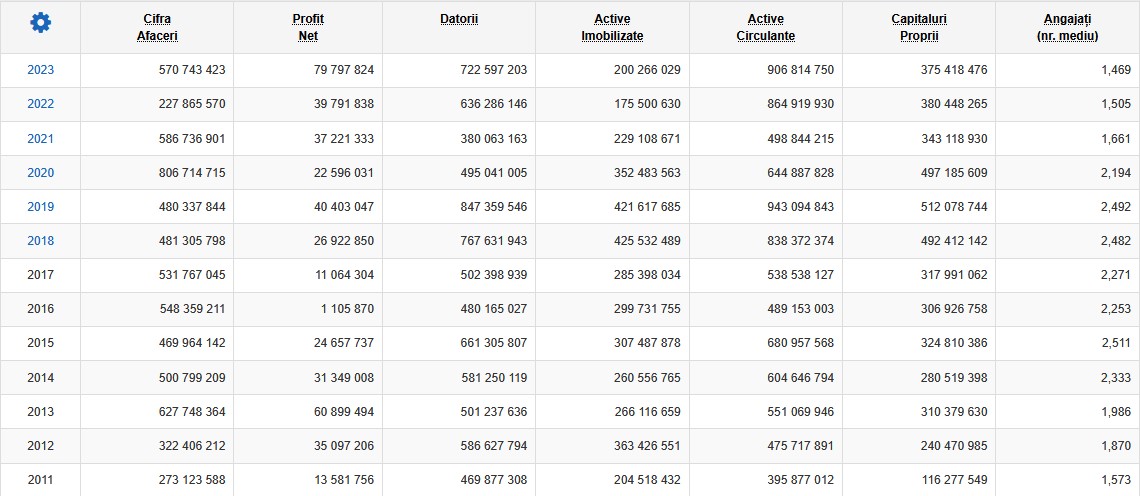Click the Active Imobilizate column header
The height and width of the screenshot is (496, 1140).
coord(612,27)
